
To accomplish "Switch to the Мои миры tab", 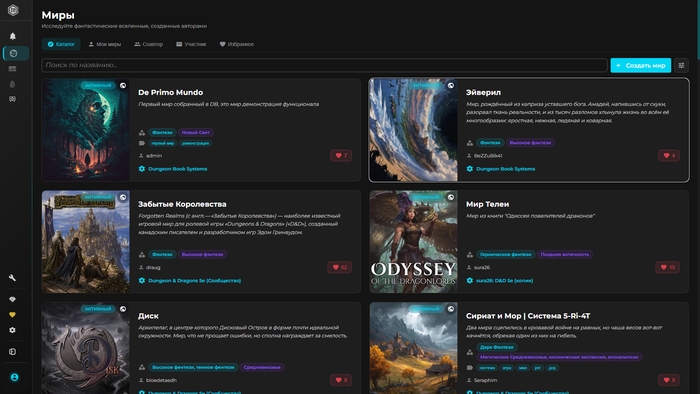I will pyautogui.click(x=104, y=44).
